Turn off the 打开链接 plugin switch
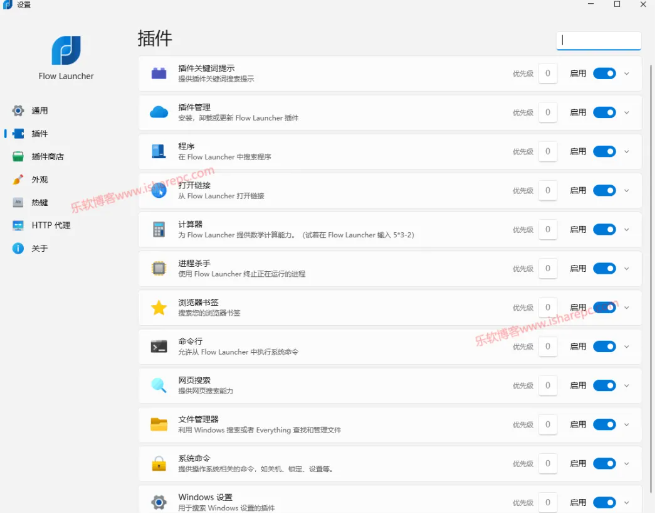 (x=604, y=190)
